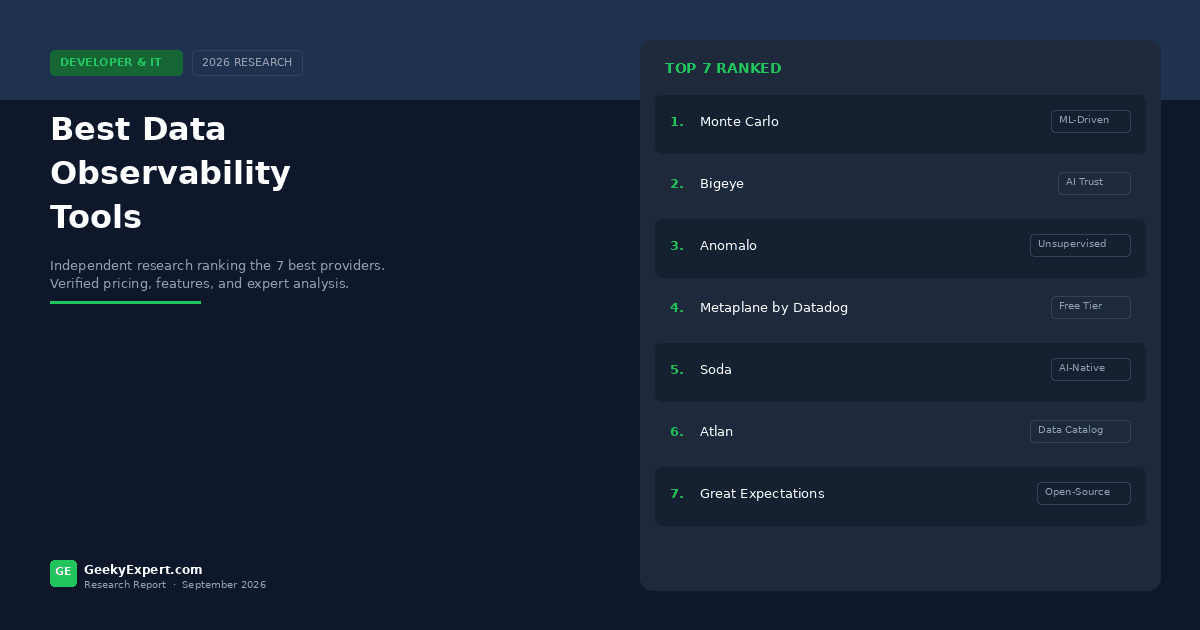Select the Metaplane by Datadog entry
1200x630 pixels.
coord(900,310)
